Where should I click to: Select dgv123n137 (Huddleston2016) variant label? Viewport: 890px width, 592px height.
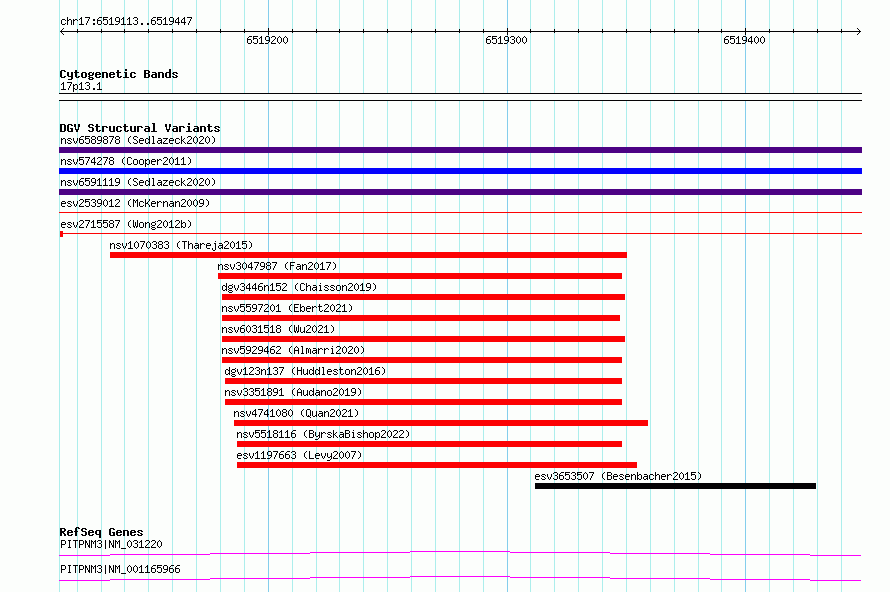[x=305, y=371]
